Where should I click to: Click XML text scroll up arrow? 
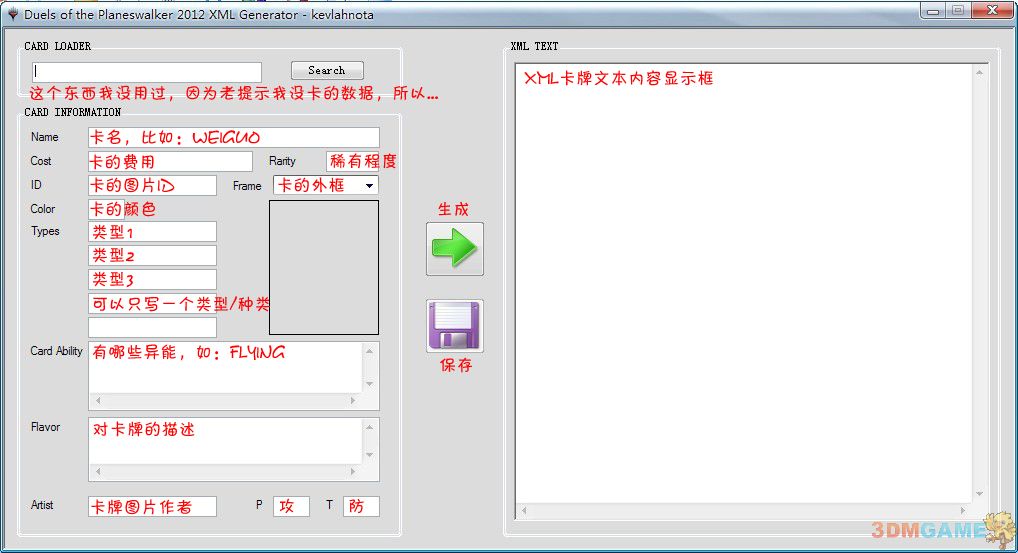click(x=979, y=73)
